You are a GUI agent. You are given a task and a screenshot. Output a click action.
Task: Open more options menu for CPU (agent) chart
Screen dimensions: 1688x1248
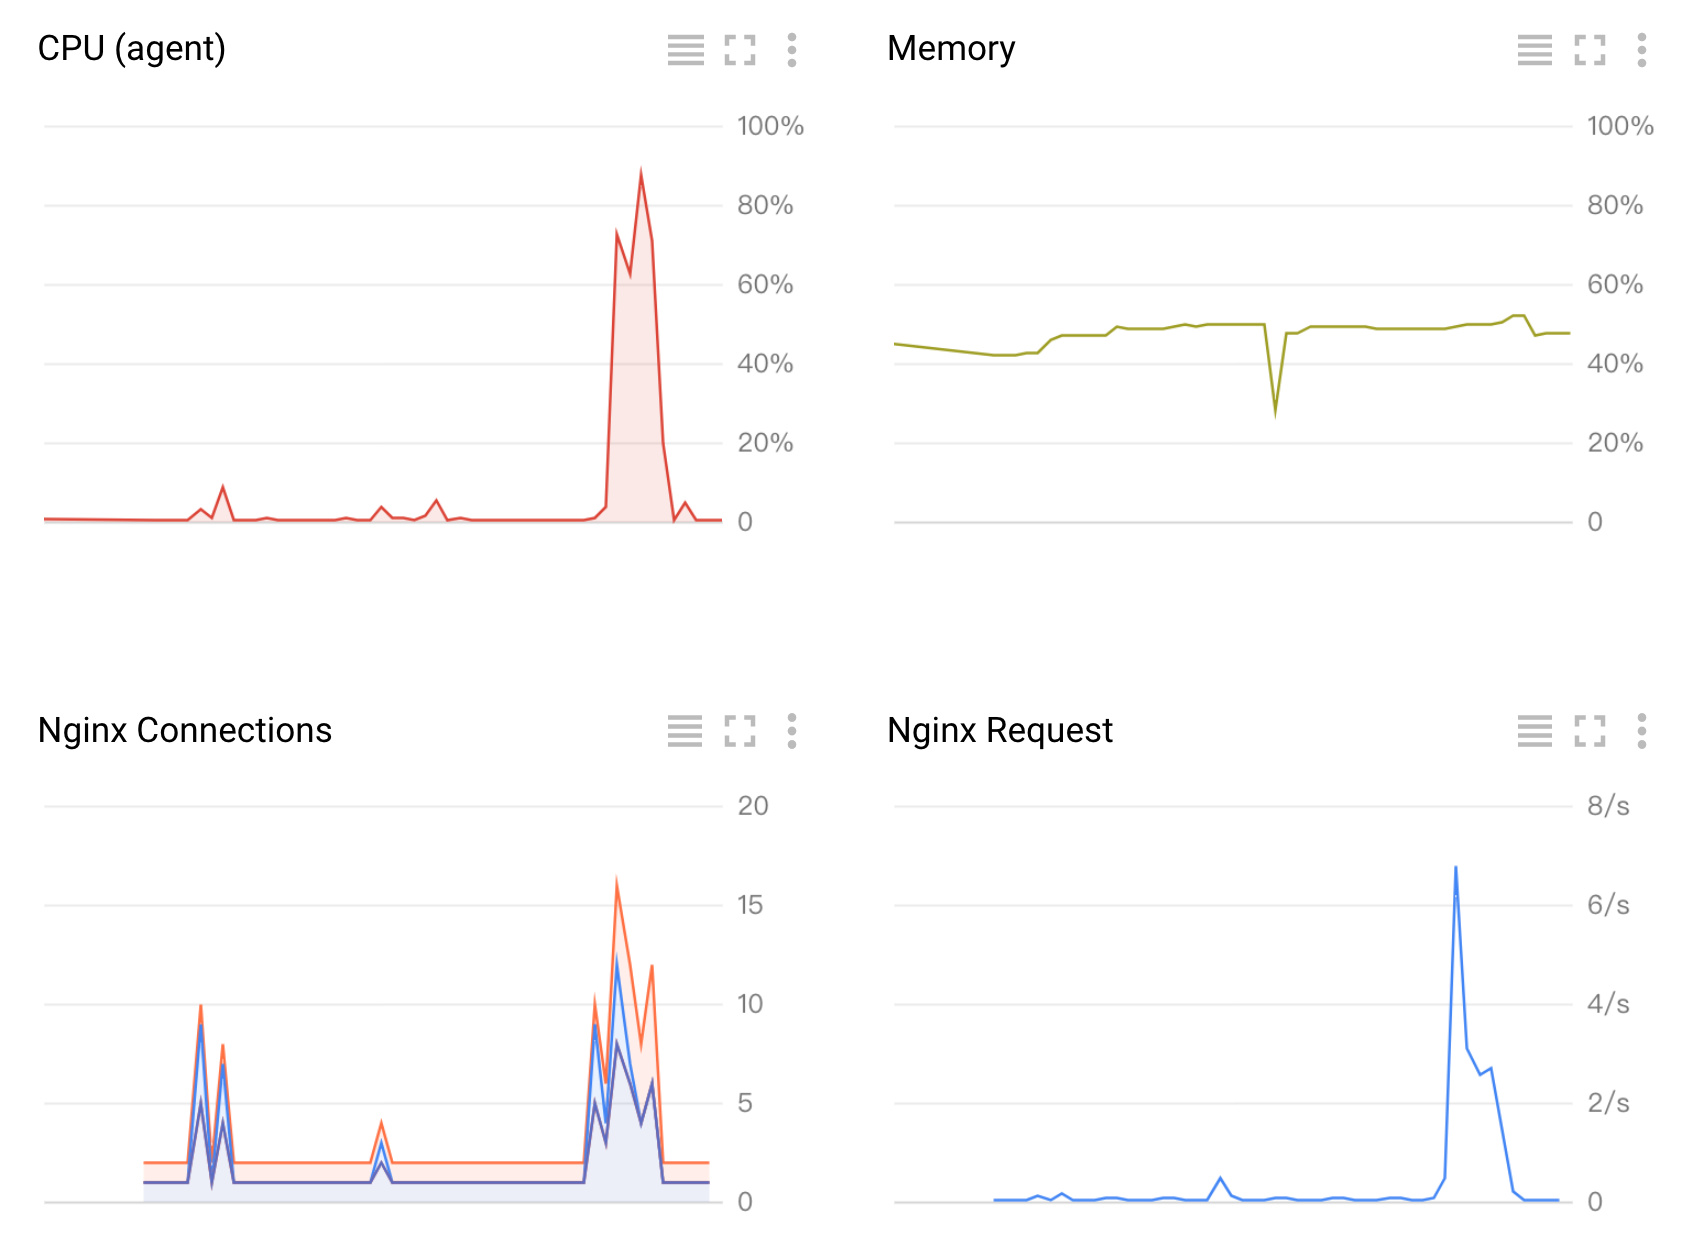(x=792, y=49)
